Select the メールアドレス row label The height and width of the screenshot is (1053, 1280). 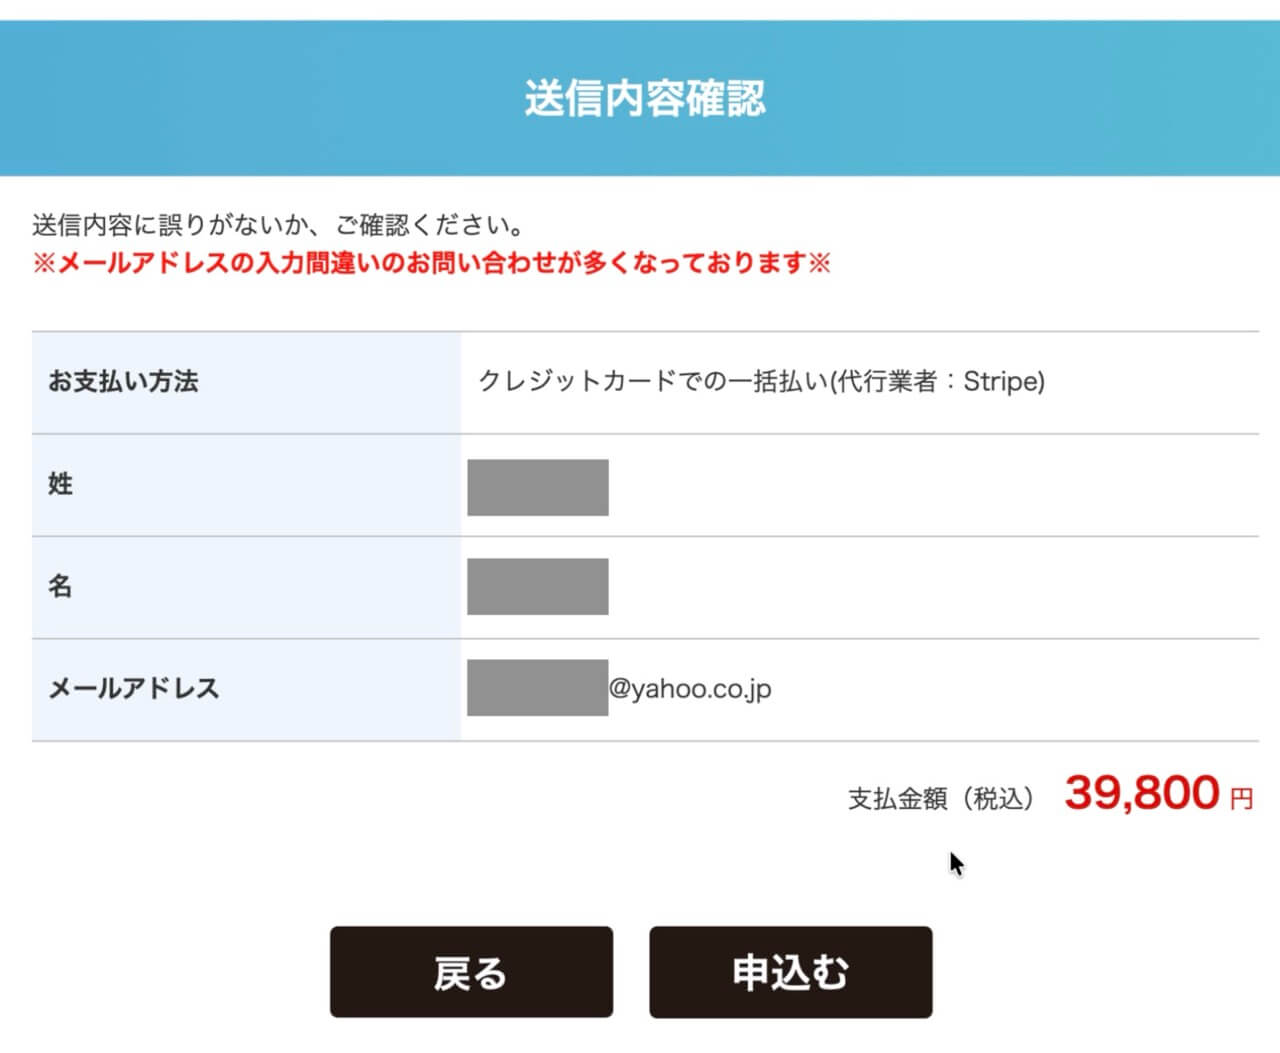tap(135, 689)
